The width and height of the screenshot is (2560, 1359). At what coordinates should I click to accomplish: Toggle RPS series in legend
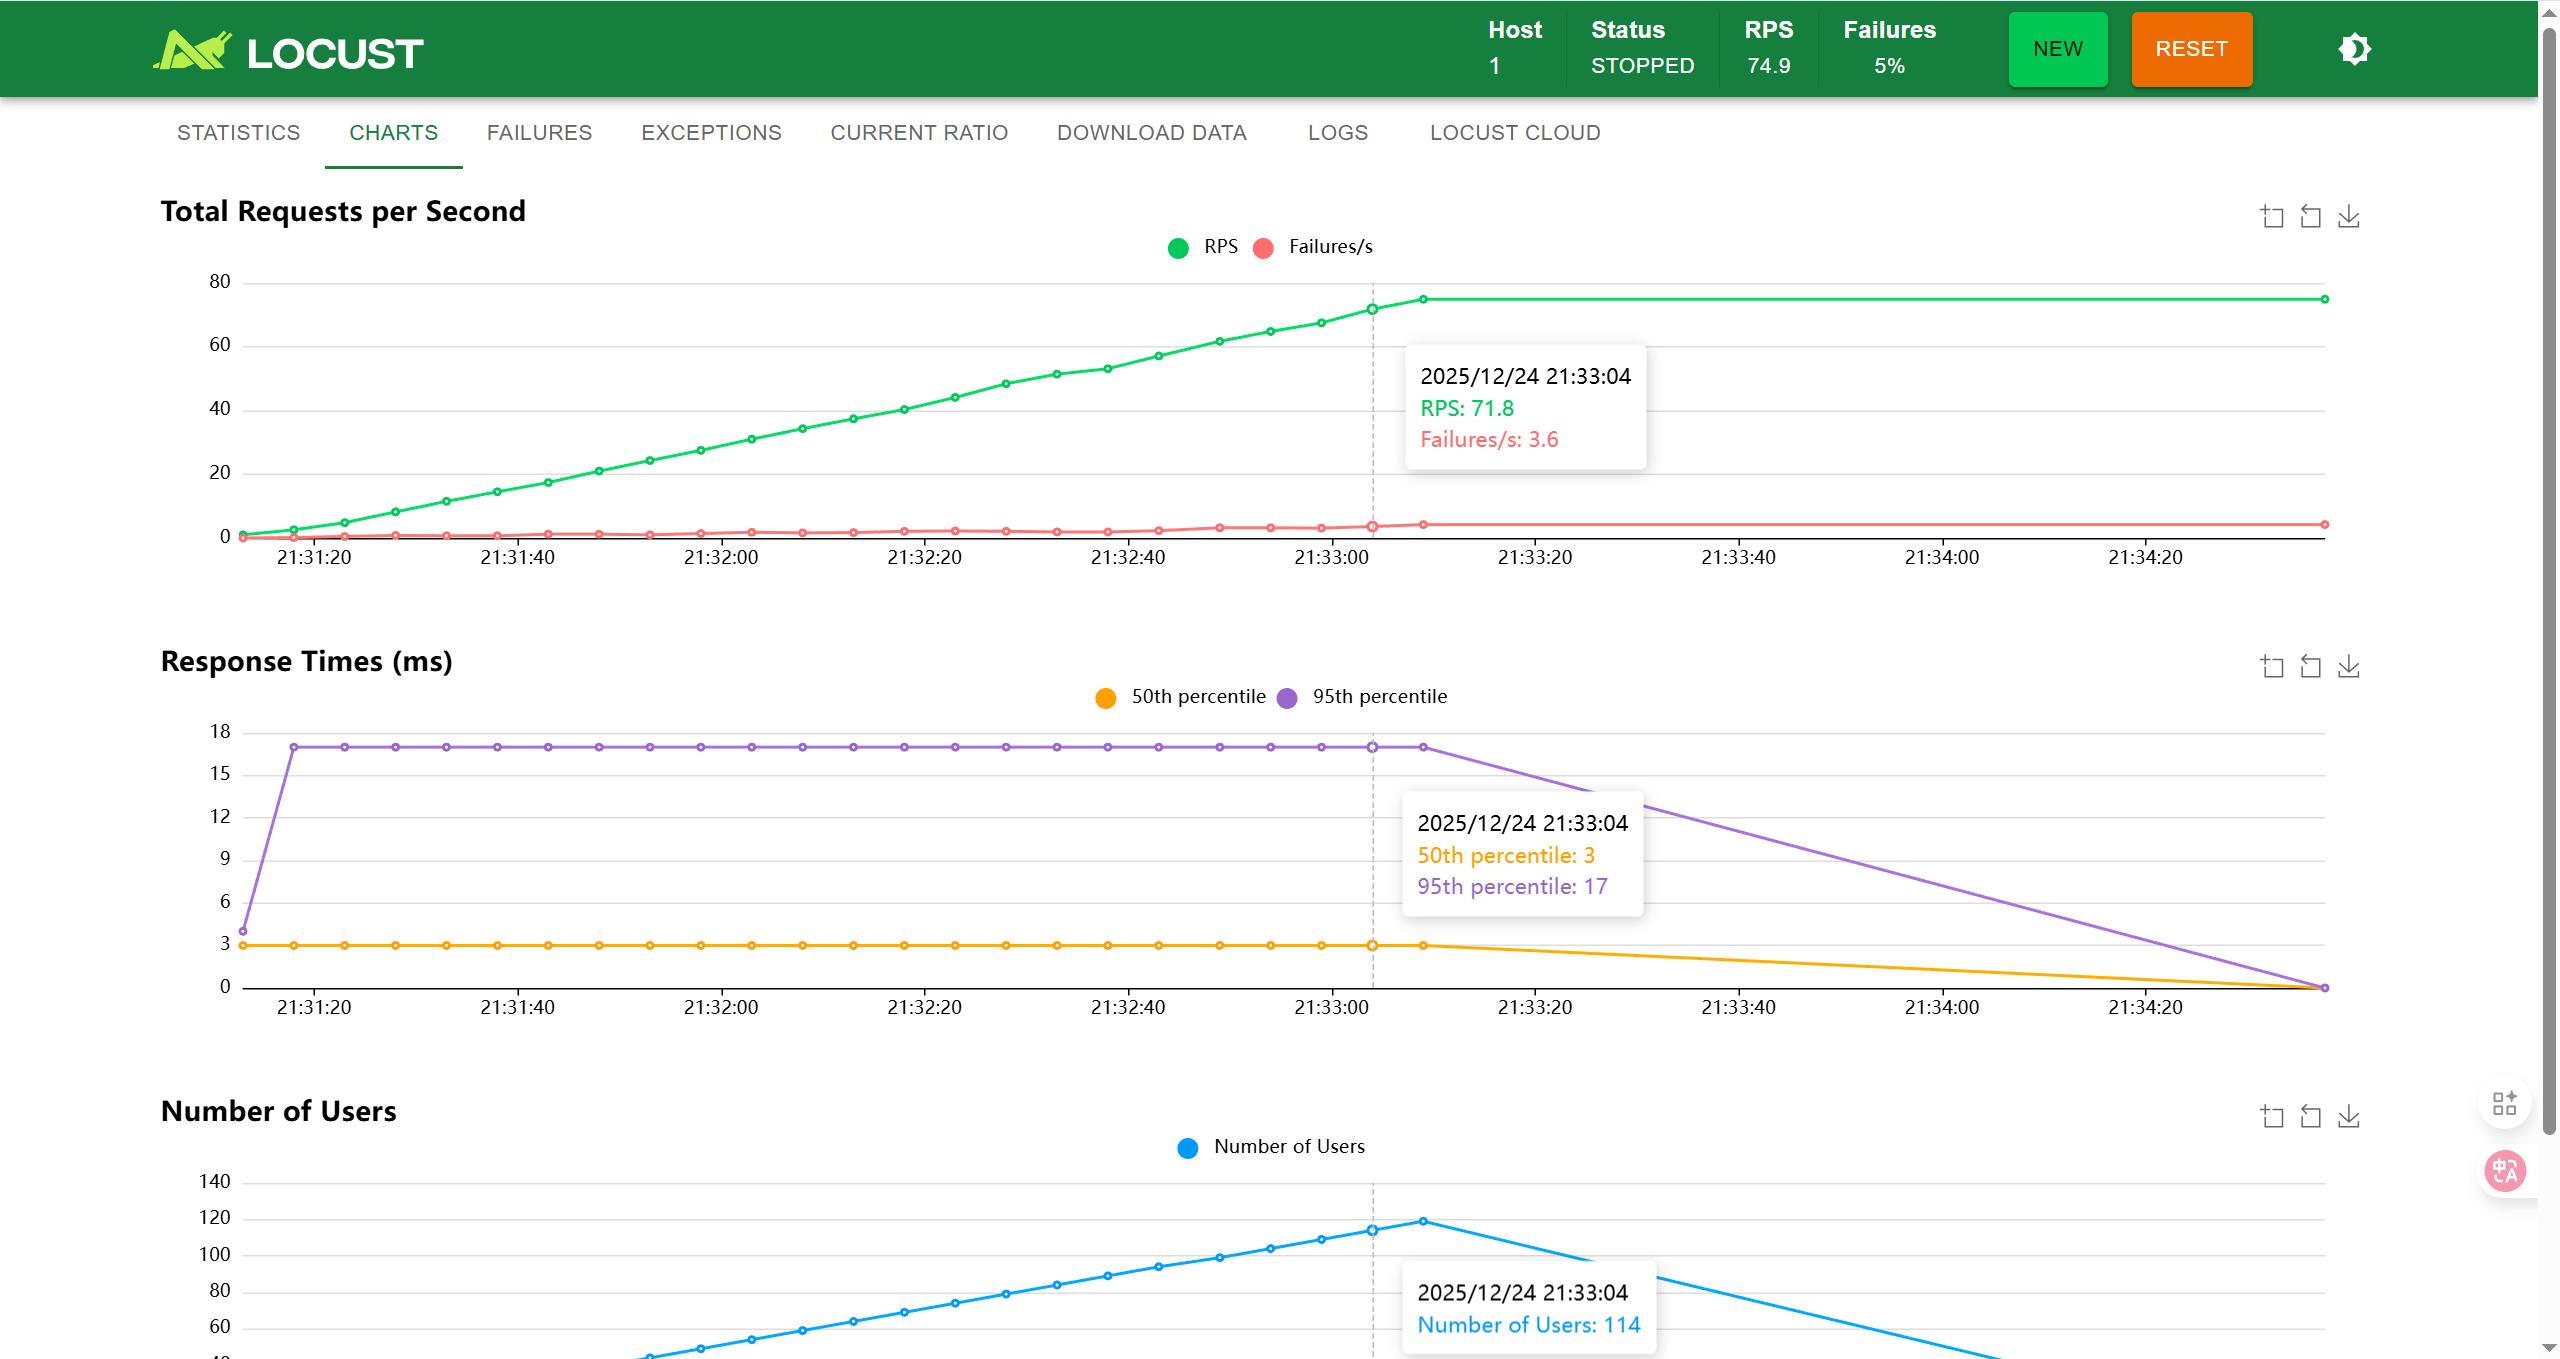coord(1203,247)
